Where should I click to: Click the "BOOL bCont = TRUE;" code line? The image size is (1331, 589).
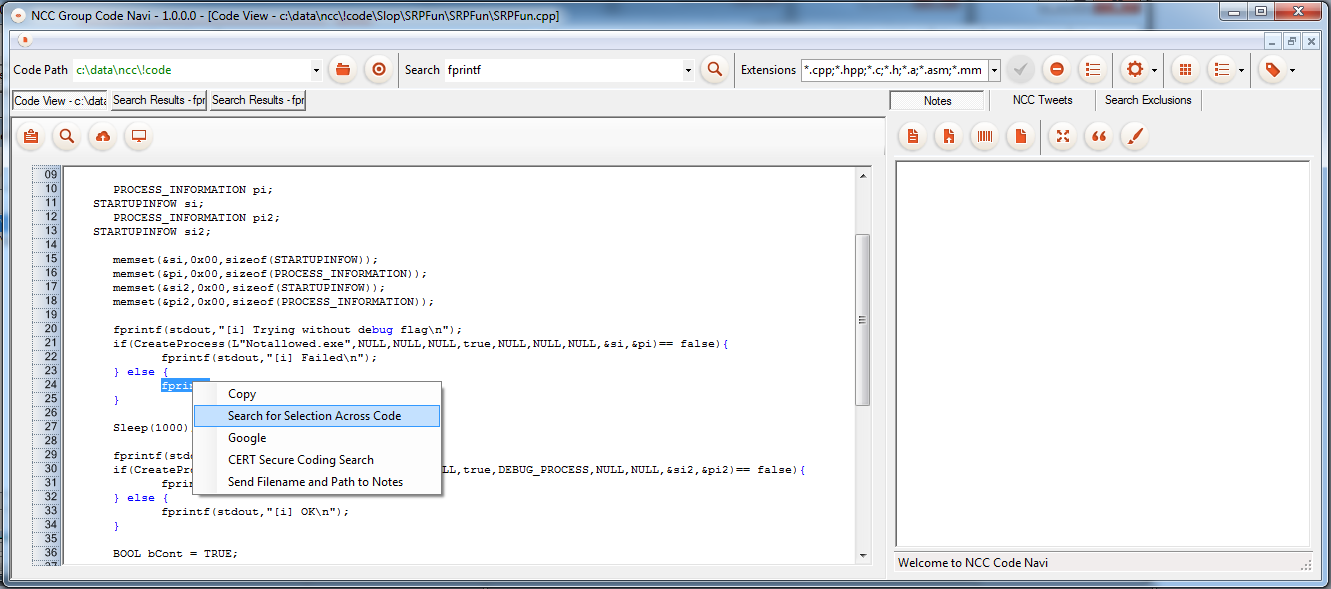(175, 553)
